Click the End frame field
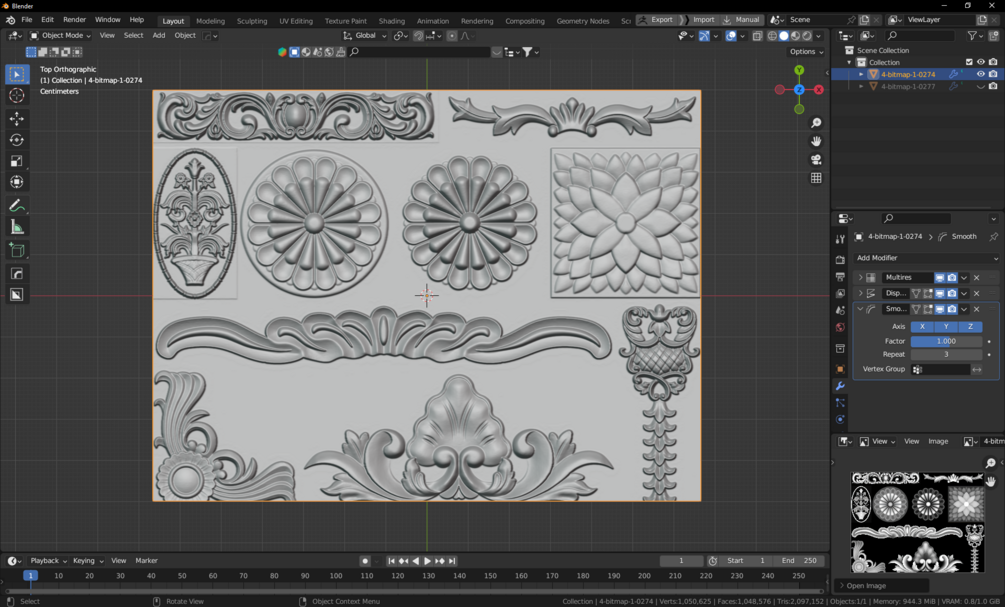This screenshot has width=1005, height=607. click(x=800, y=561)
